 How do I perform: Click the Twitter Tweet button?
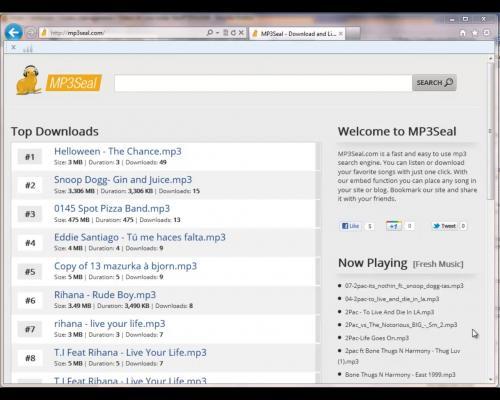(445, 226)
